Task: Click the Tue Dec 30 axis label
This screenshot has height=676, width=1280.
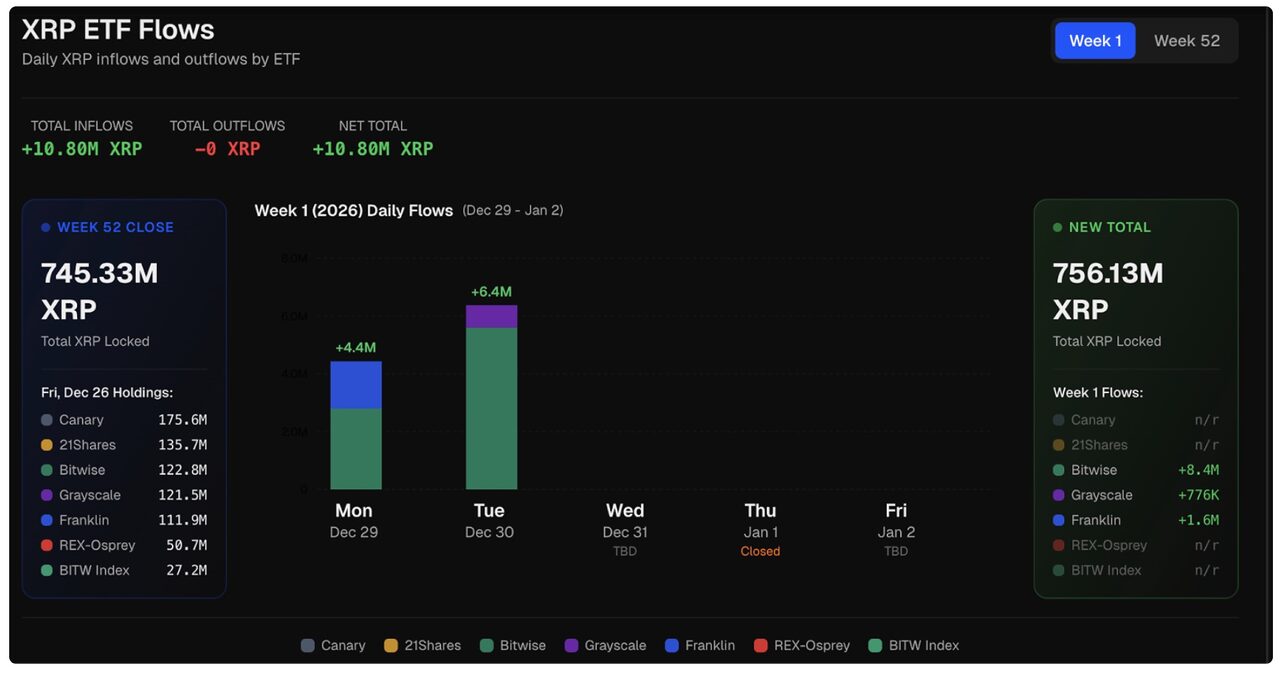Action: 489,521
